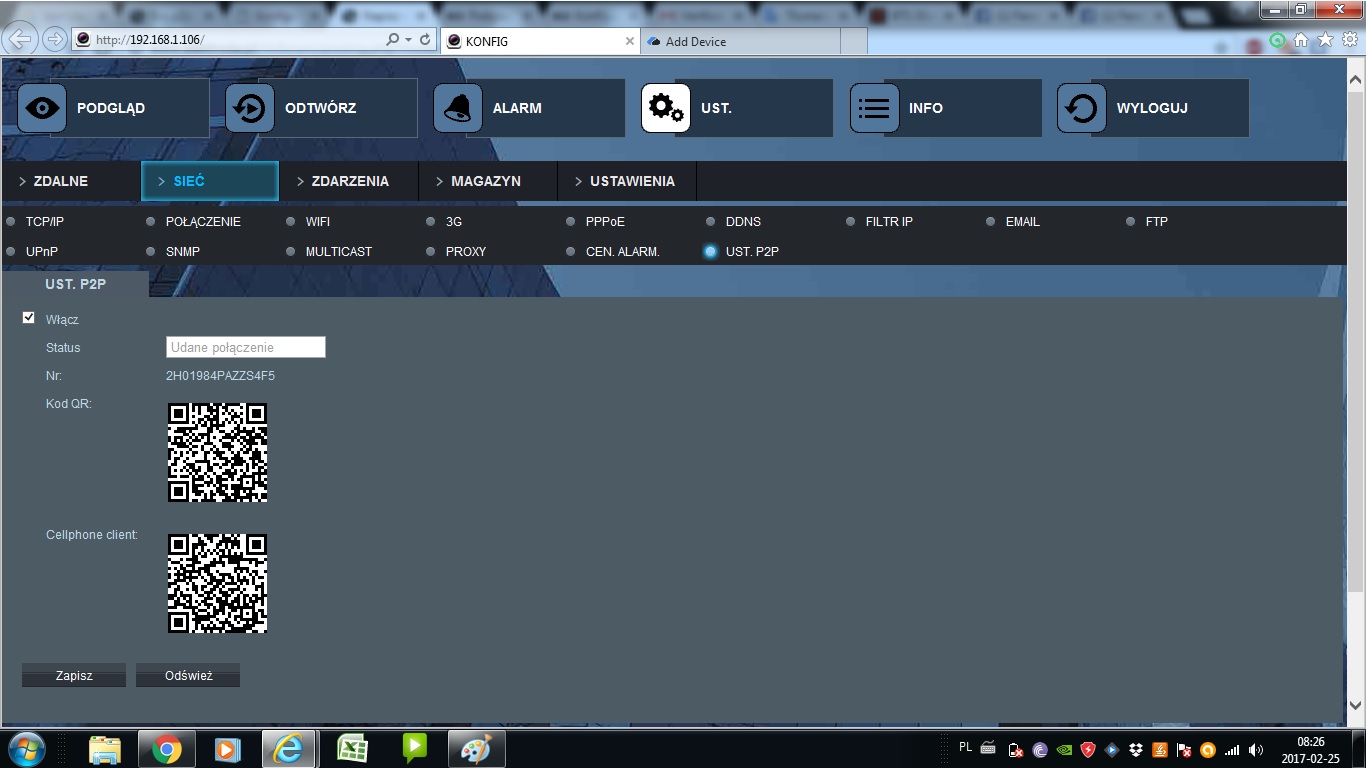Open a new blank browser tab
This screenshot has width=1366, height=768.
point(853,41)
